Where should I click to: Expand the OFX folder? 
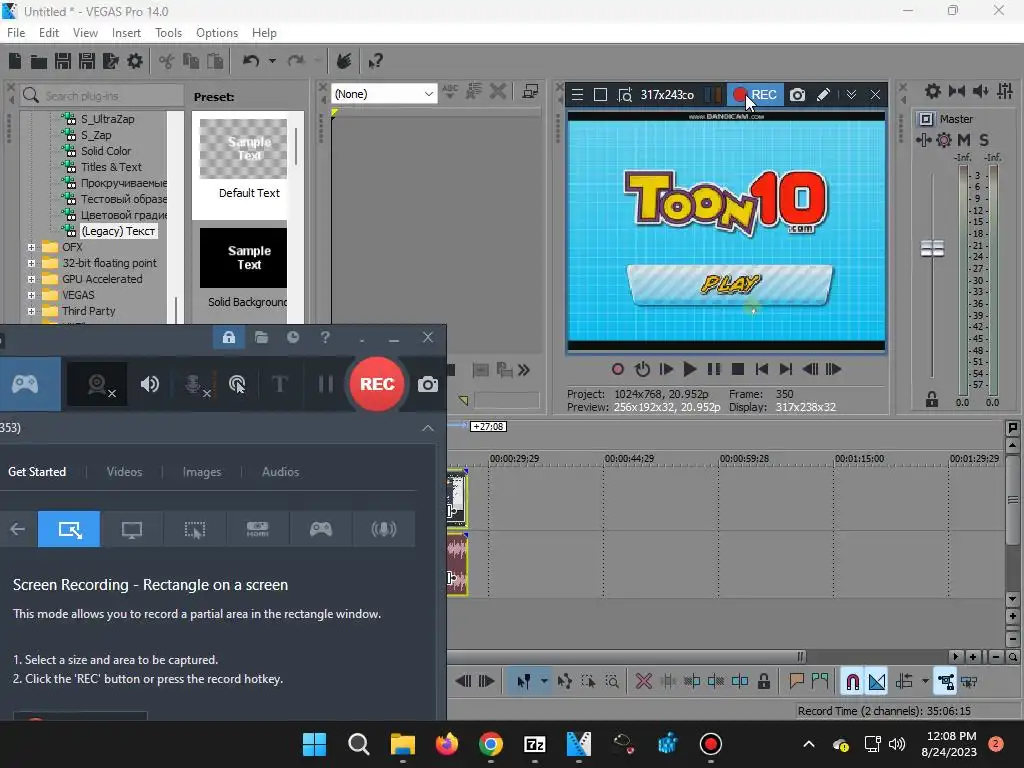(x=31, y=247)
